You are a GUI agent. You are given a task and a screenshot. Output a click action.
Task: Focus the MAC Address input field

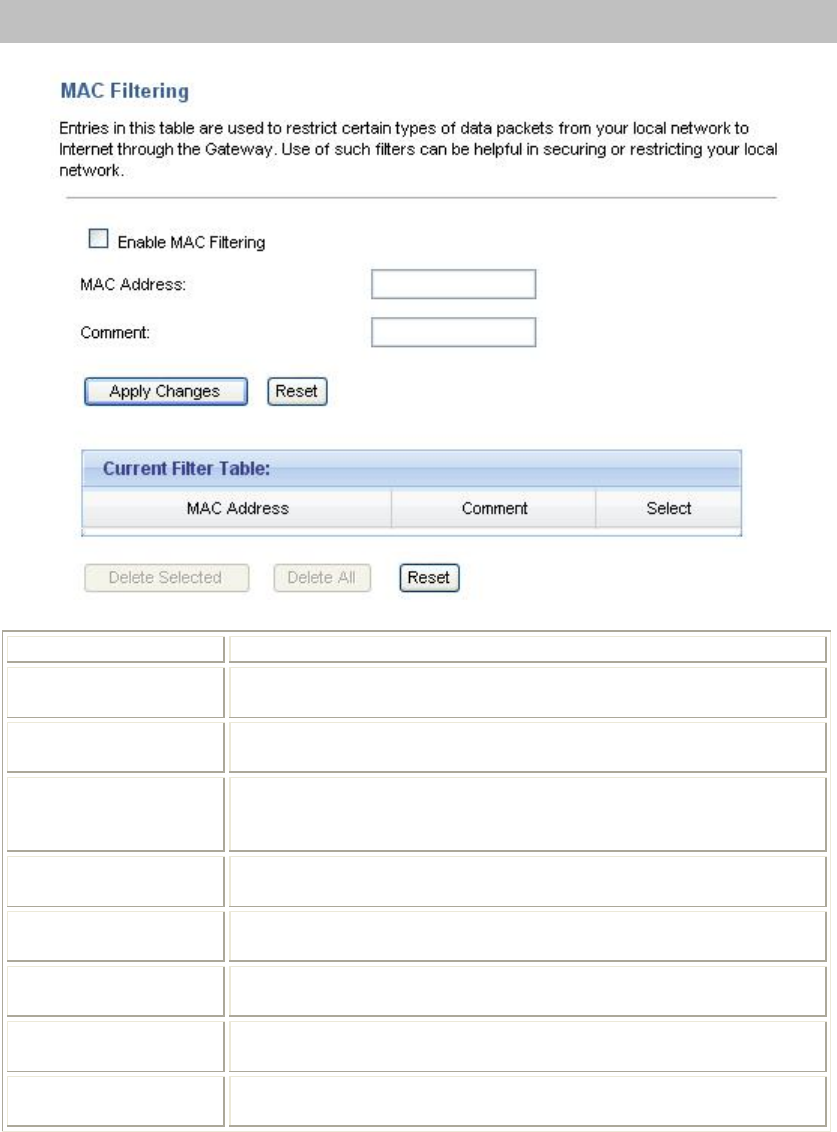pyautogui.click(x=453, y=285)
